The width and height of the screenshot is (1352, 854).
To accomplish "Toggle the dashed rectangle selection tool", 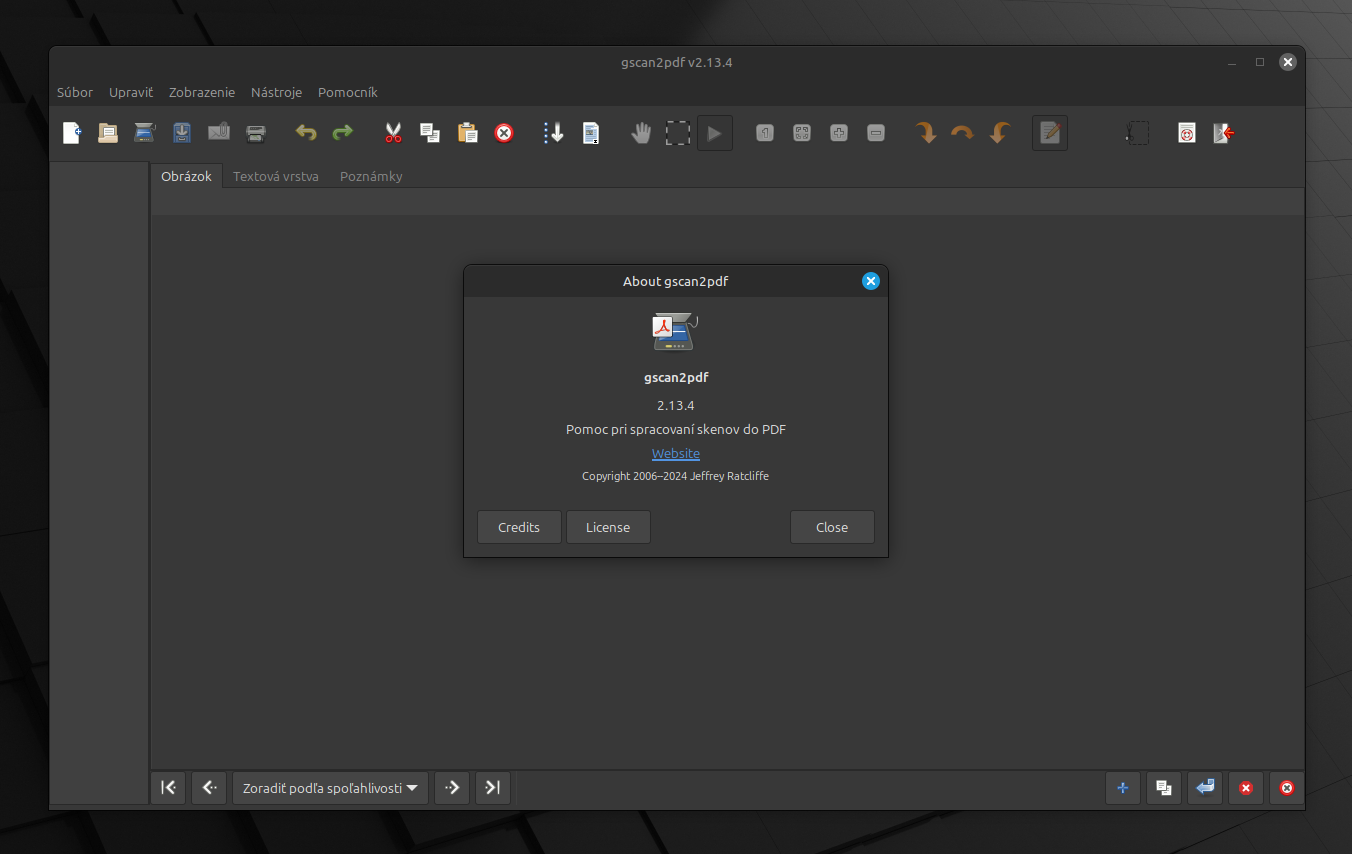I will coord(678,133).
